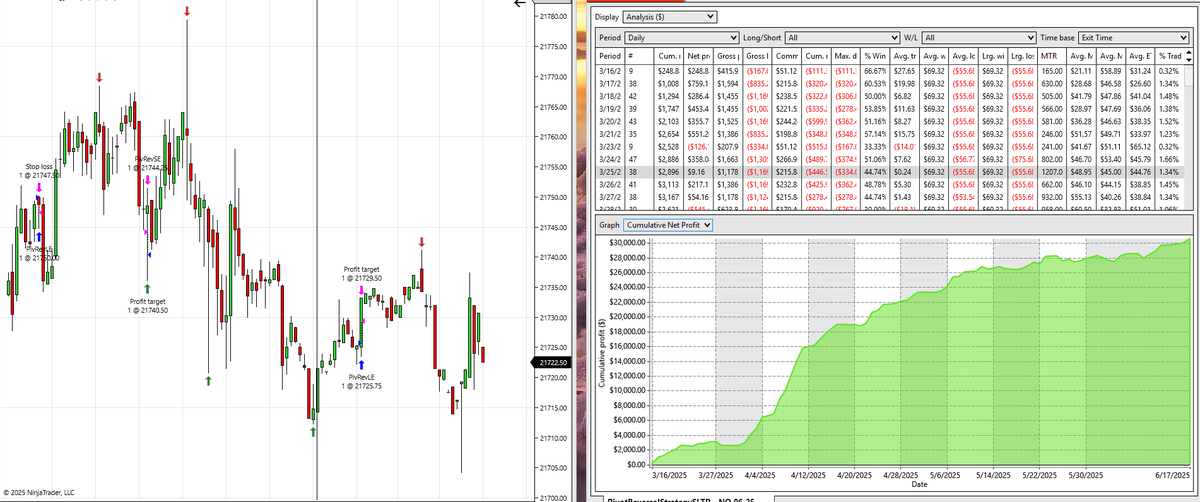Open the Graph dropdown showing Cumulative Net Profit
Image resolution: width=1200 pixels, height=502 pixels.
click(669, 225)
